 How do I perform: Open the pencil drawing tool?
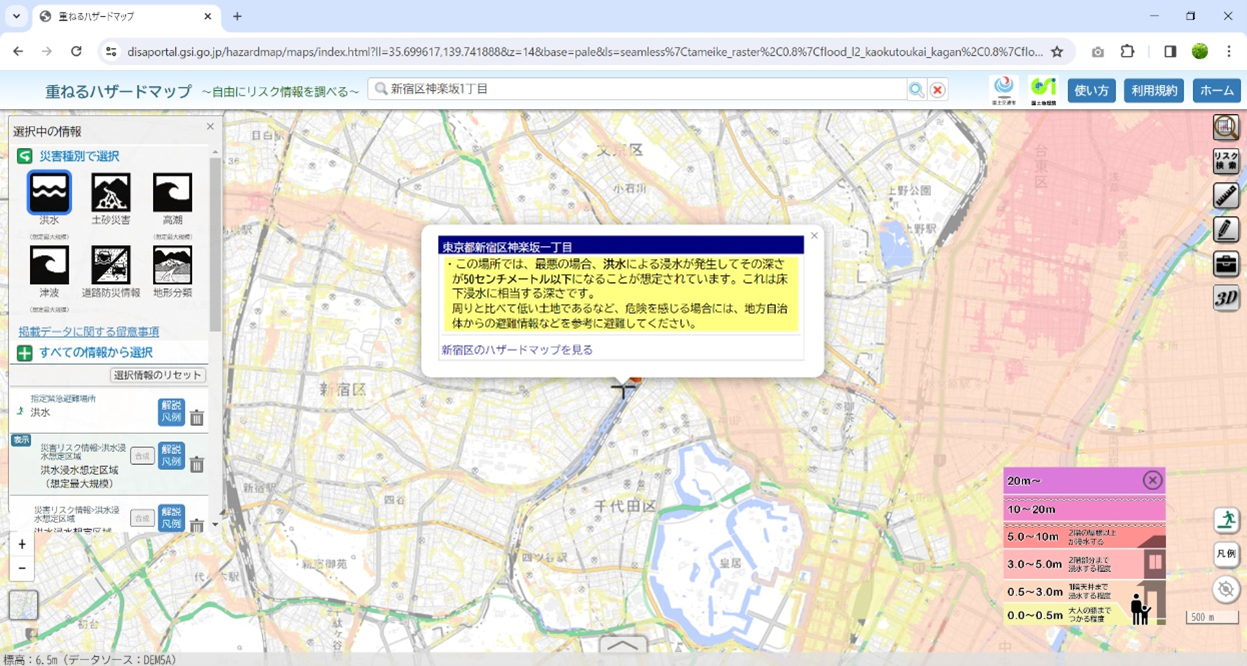(1226, 229)
